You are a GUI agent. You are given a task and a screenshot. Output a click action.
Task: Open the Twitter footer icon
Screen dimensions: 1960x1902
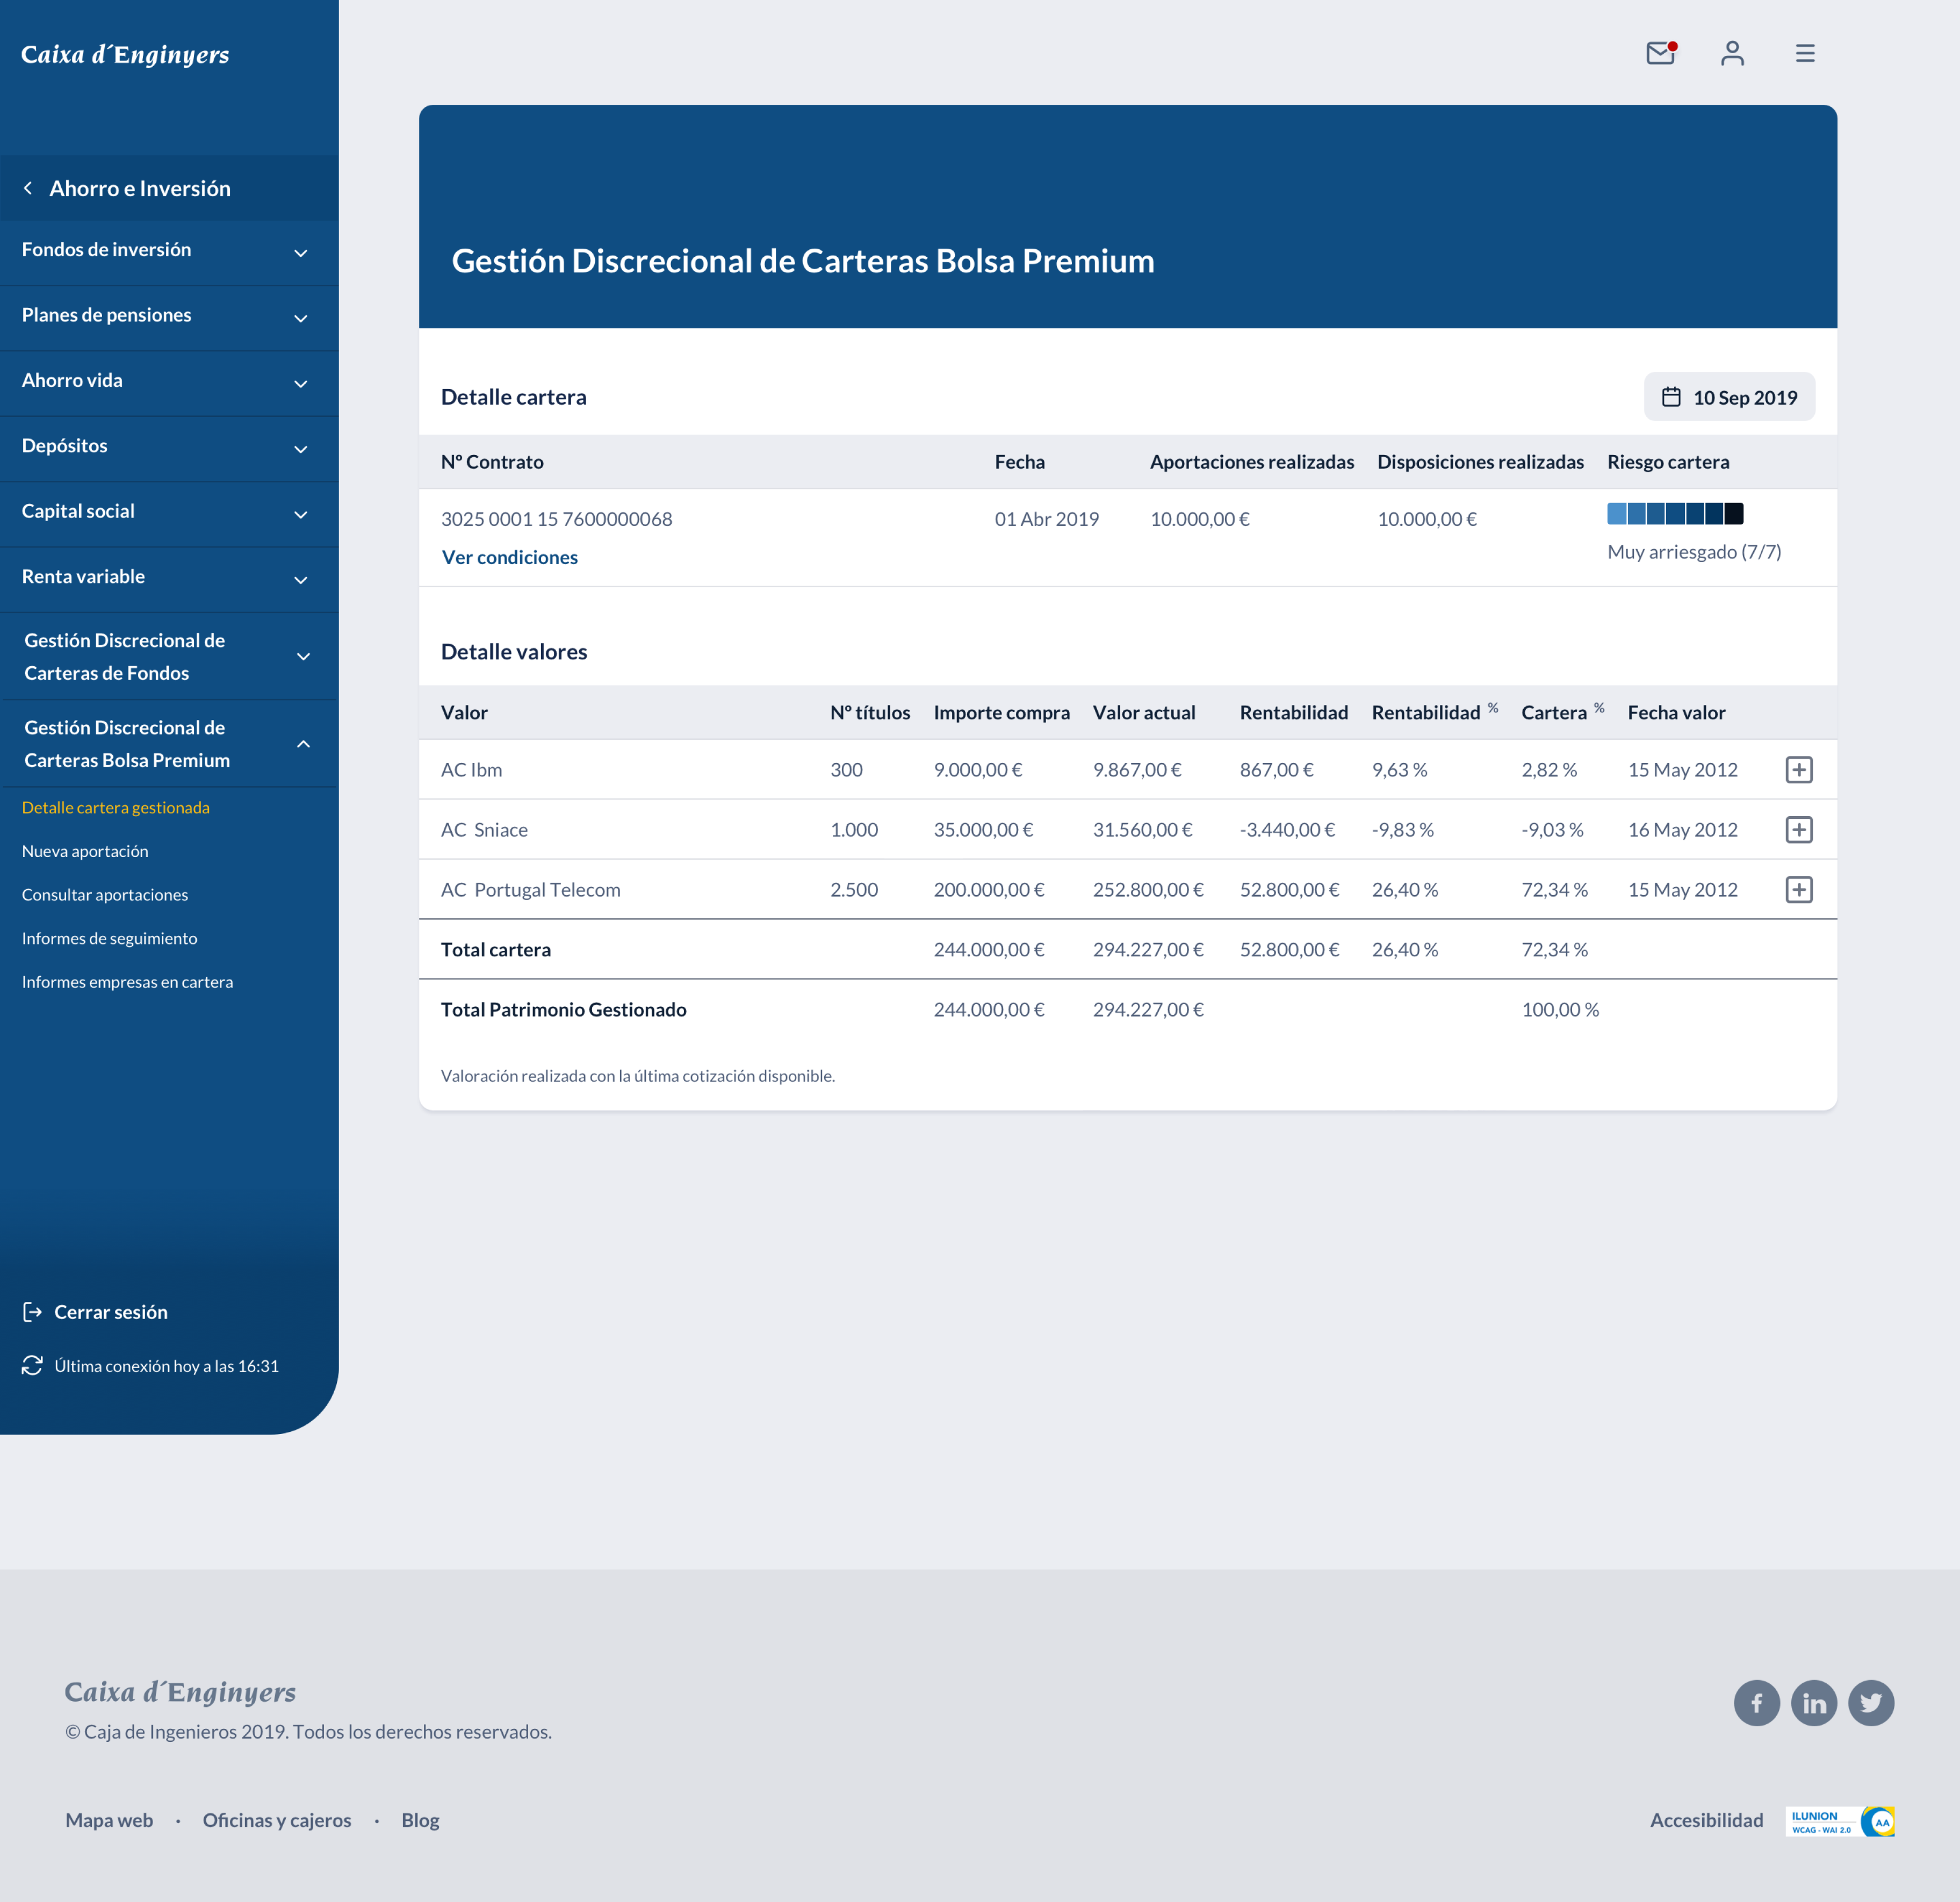(x=1871, y=1703)
